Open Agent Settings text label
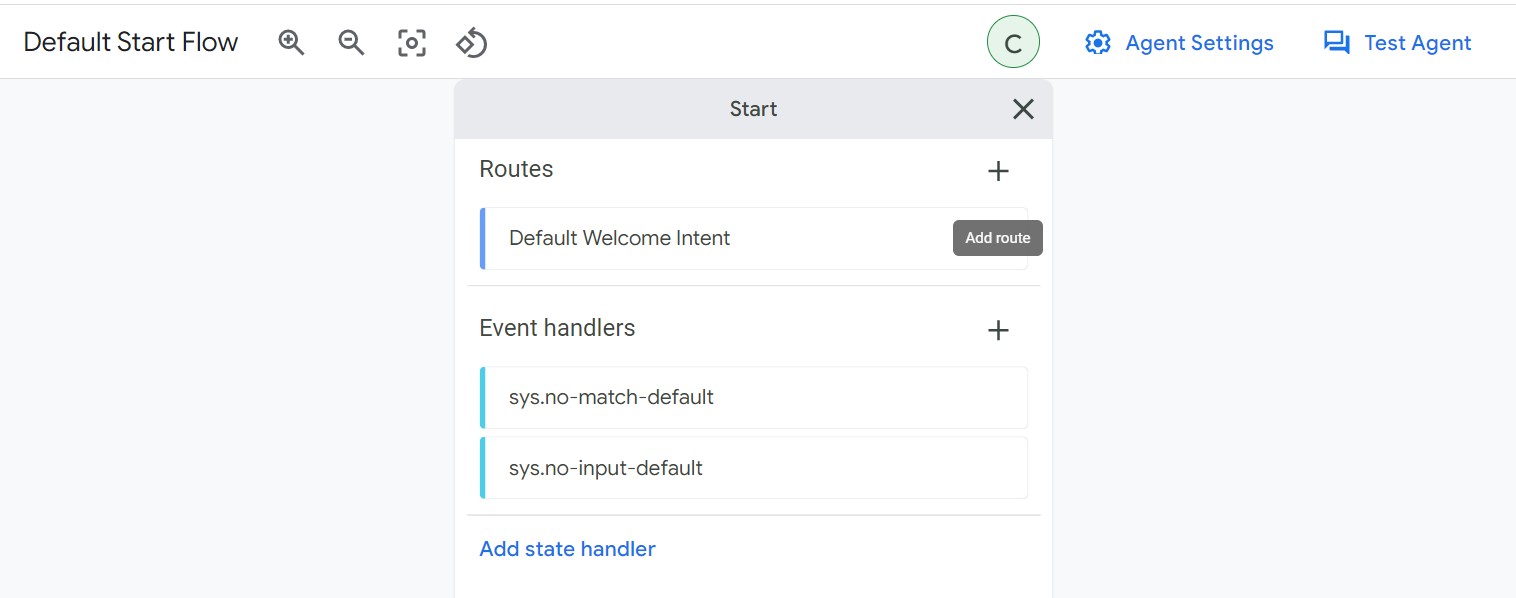1516x598 pixels. (1199, 43)
